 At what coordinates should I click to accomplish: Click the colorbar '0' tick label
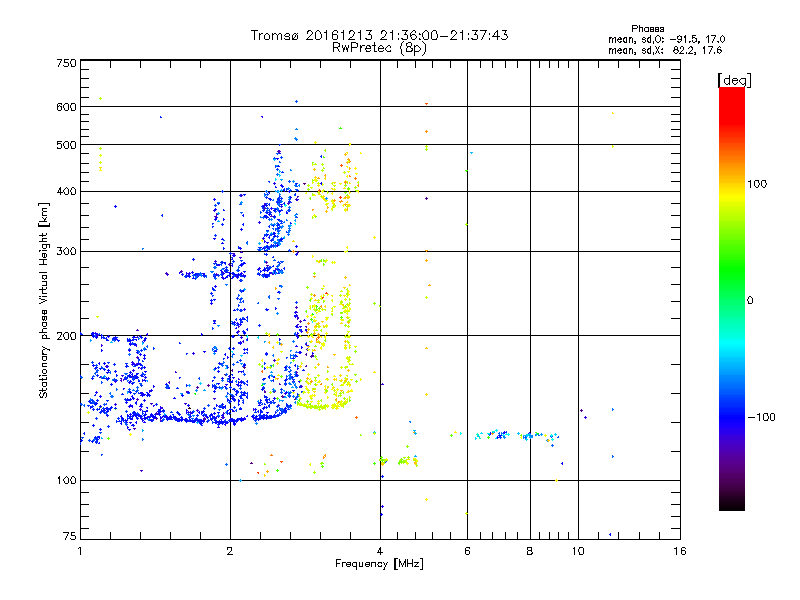[x=749, y=300]
